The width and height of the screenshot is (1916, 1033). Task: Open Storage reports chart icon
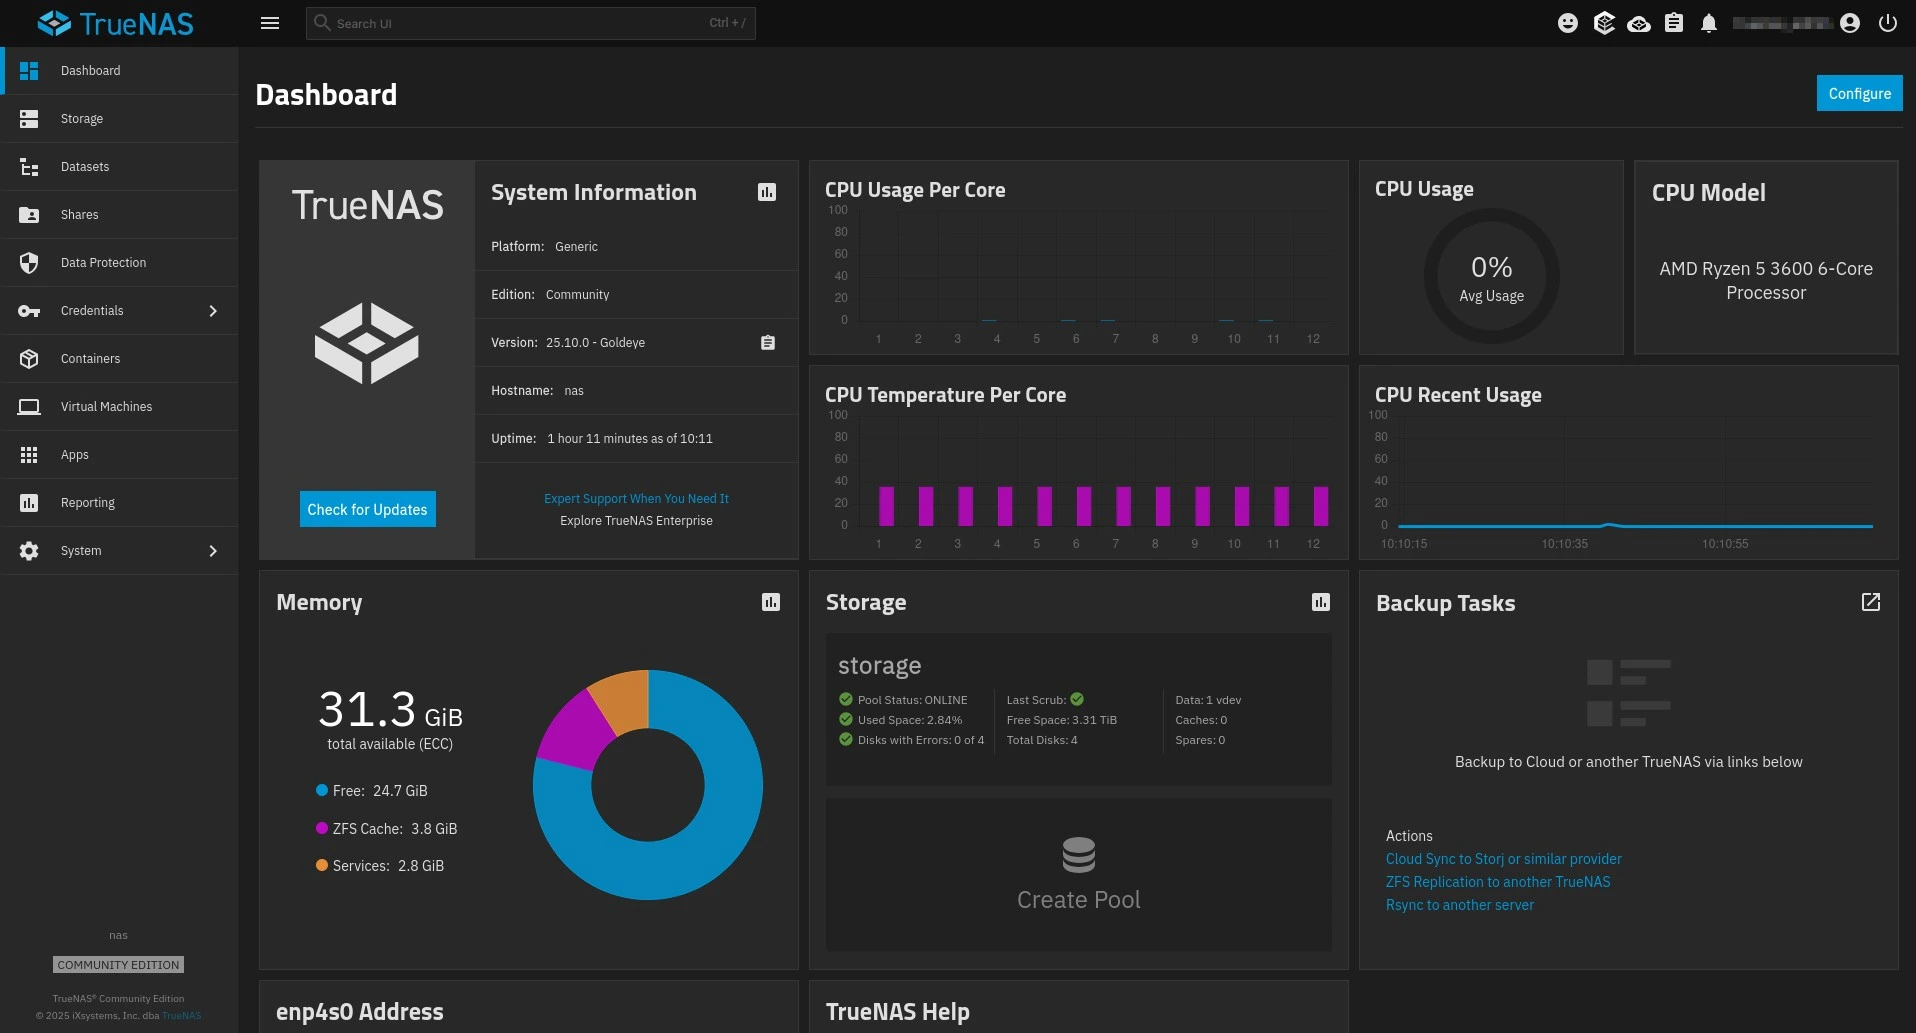pyautogui.click(x=1320, y=602)
